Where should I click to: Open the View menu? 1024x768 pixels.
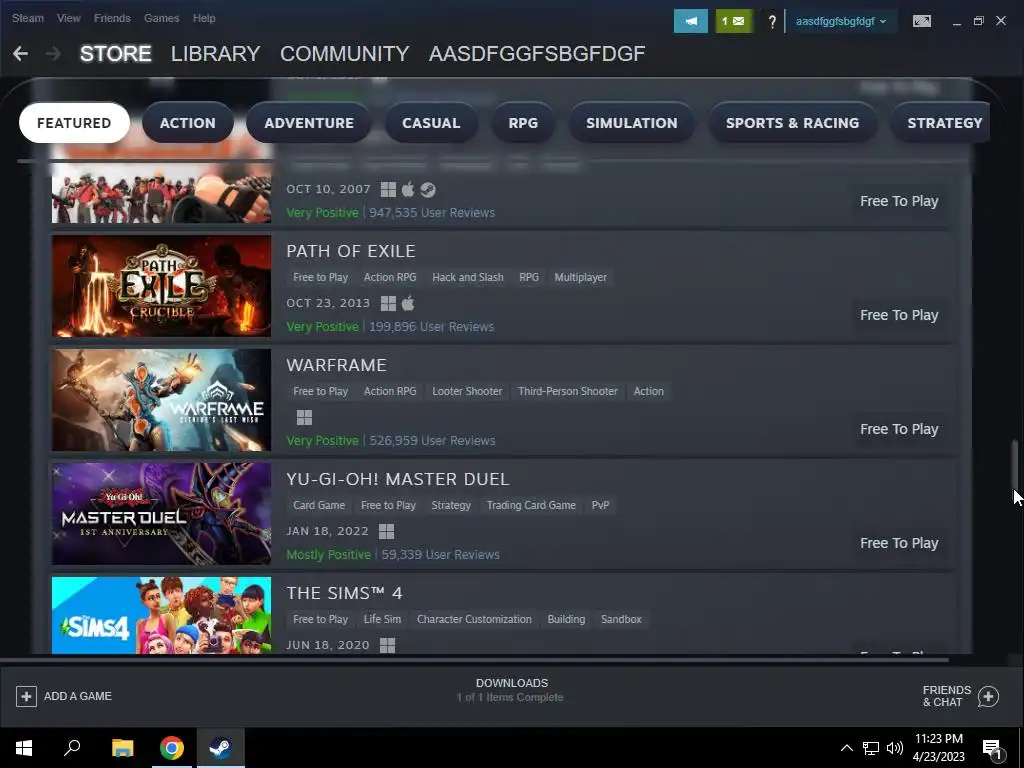(x=69, y=18)
